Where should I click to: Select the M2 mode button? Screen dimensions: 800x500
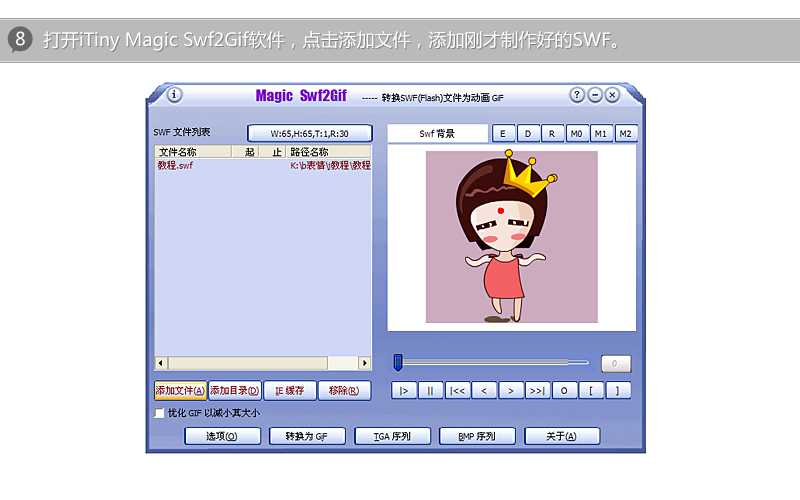[626, 134]
